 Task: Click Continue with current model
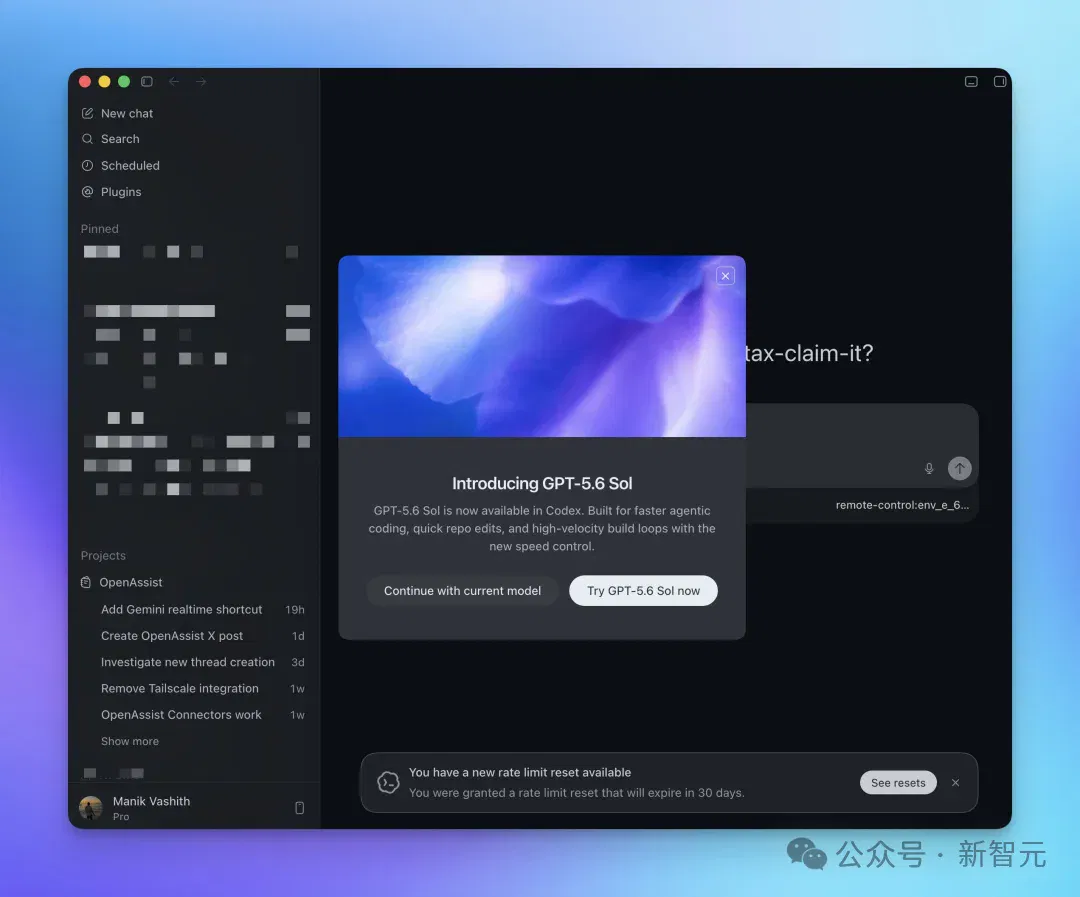tap(462, 590)
